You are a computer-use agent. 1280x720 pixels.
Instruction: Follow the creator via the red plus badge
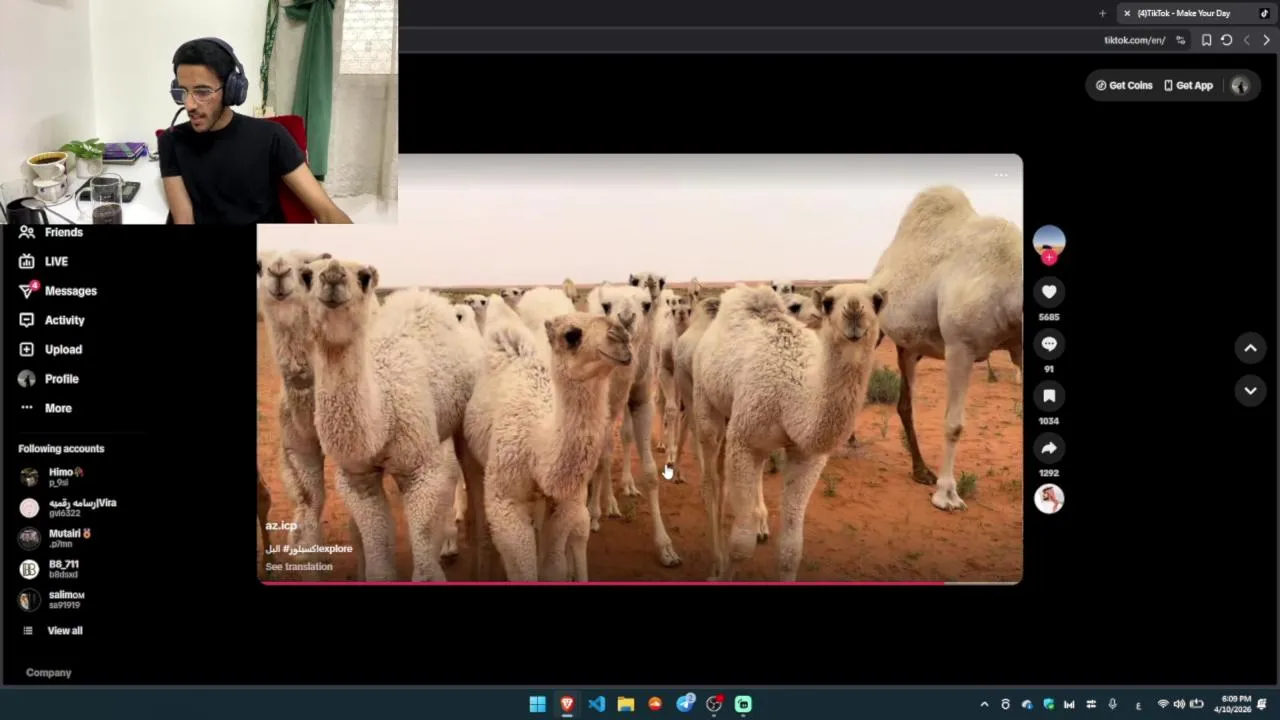(1049, 258)
